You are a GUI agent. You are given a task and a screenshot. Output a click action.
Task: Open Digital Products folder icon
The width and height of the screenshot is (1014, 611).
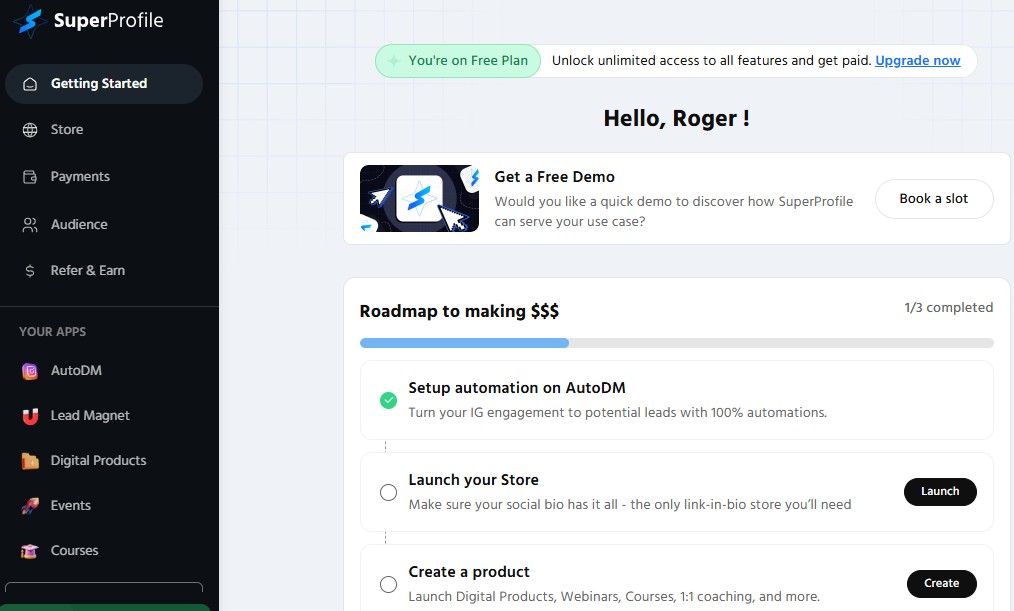pyautogui.click(x=30, y=461)
